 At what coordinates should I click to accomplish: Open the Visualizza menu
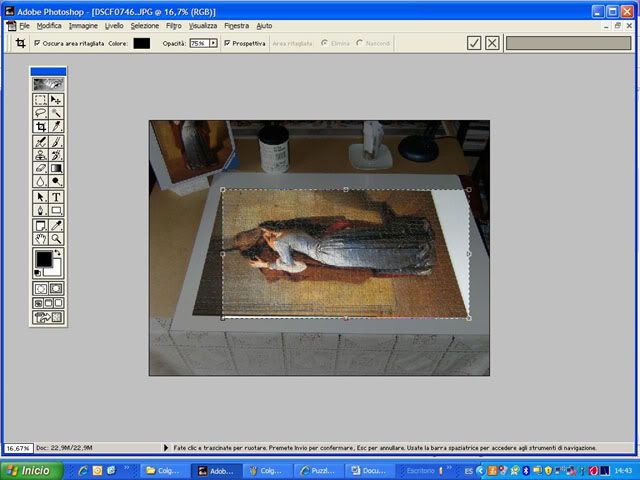[x=203, y=26]
